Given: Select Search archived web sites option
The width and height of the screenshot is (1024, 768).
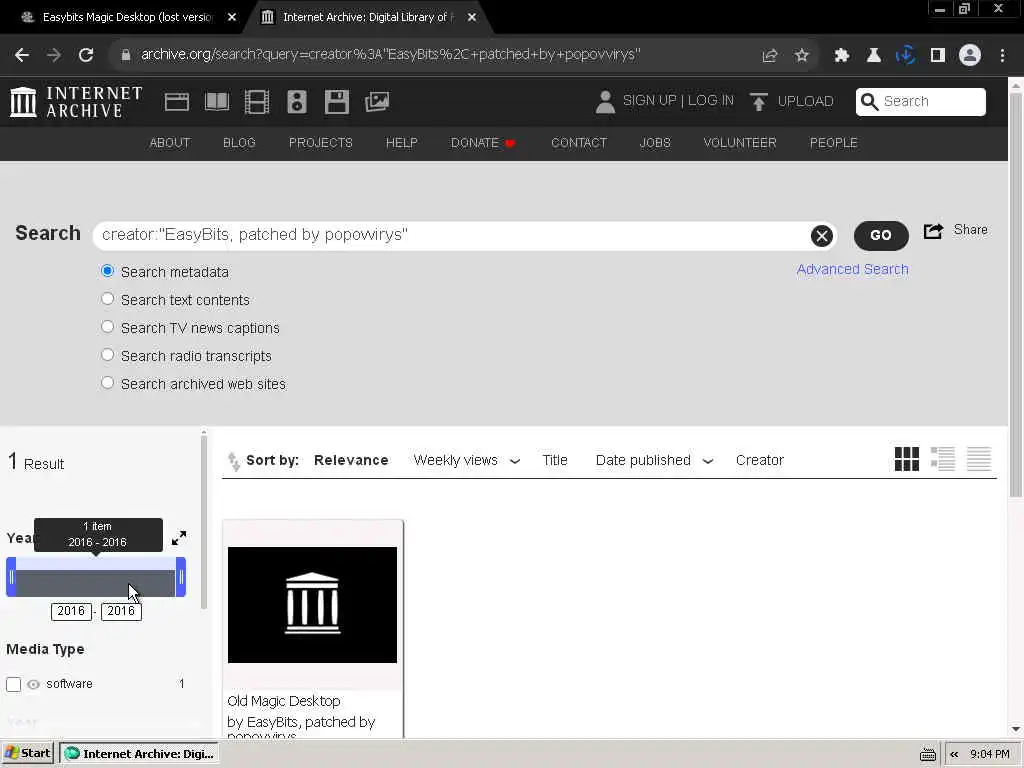Looking at the screenshot, I should pyautogui.click(x=108, y=383).
